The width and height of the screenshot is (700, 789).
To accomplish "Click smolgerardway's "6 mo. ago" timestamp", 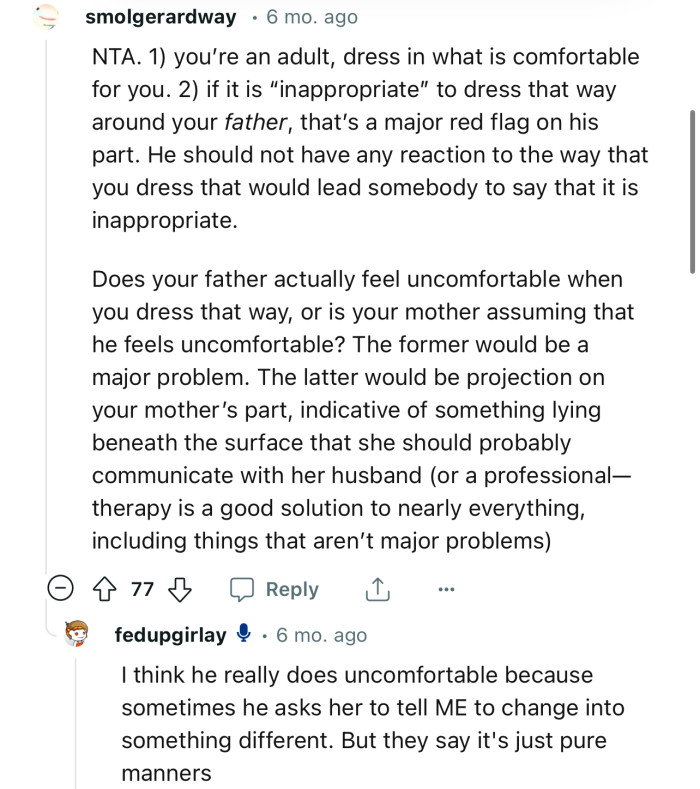I will (x=311, y=17).
